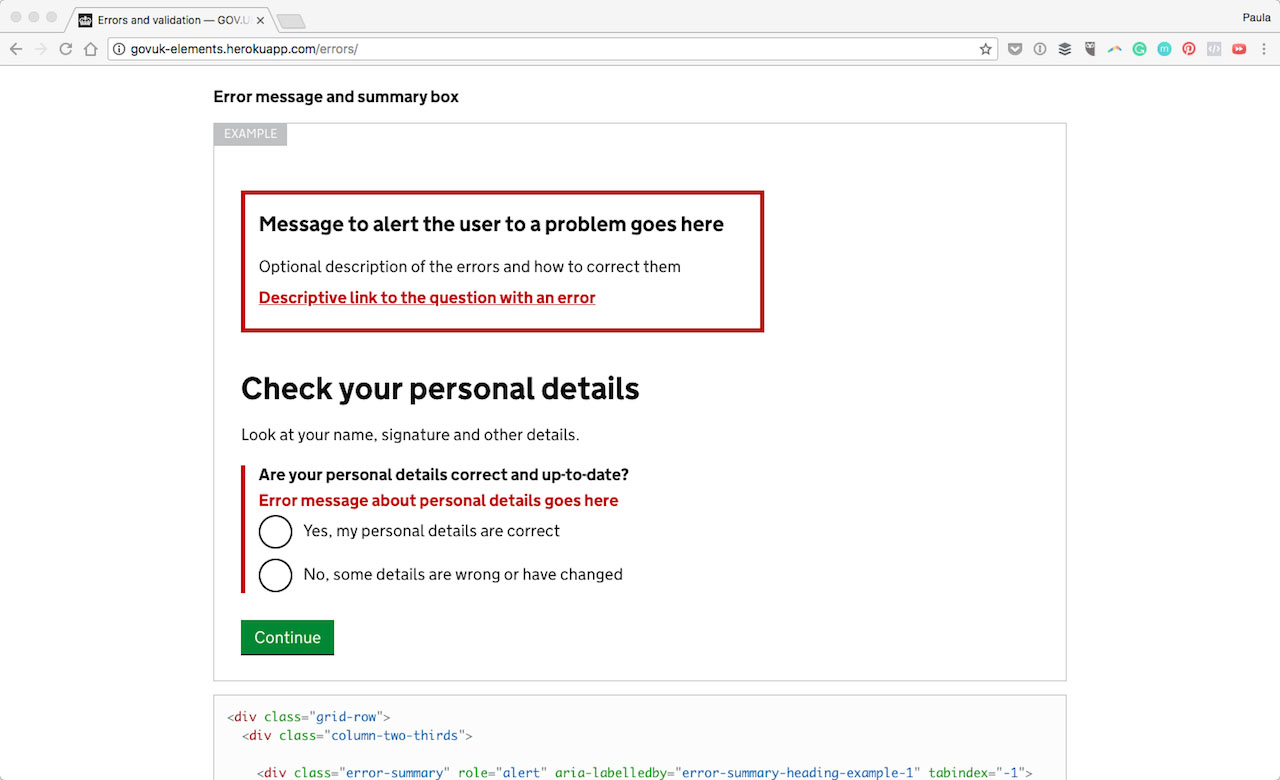Image resolution: width=1280 pixels, height=780 pixels.
Task: Open the Paula profile switcher
Action: [x=1256, y=17]
